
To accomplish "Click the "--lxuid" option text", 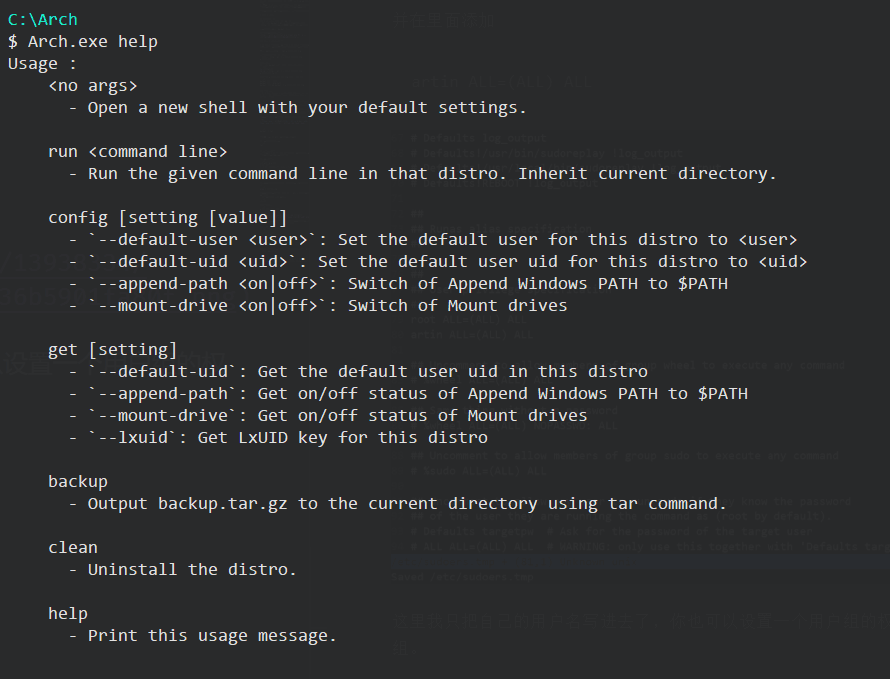I will tap(137, 437).
